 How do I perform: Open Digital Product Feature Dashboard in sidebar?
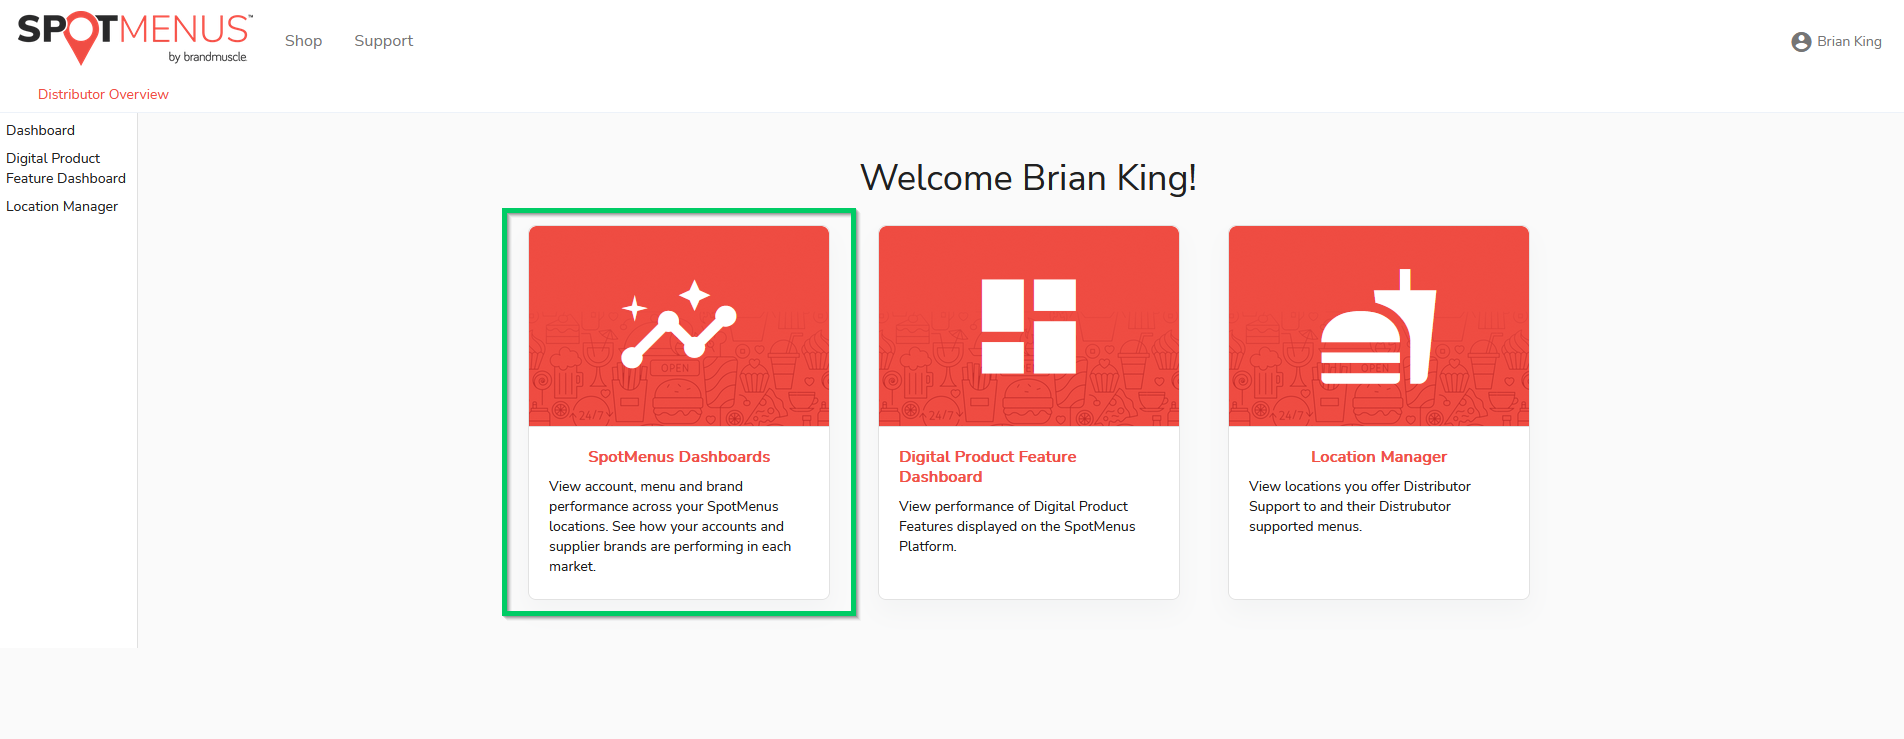66,168
